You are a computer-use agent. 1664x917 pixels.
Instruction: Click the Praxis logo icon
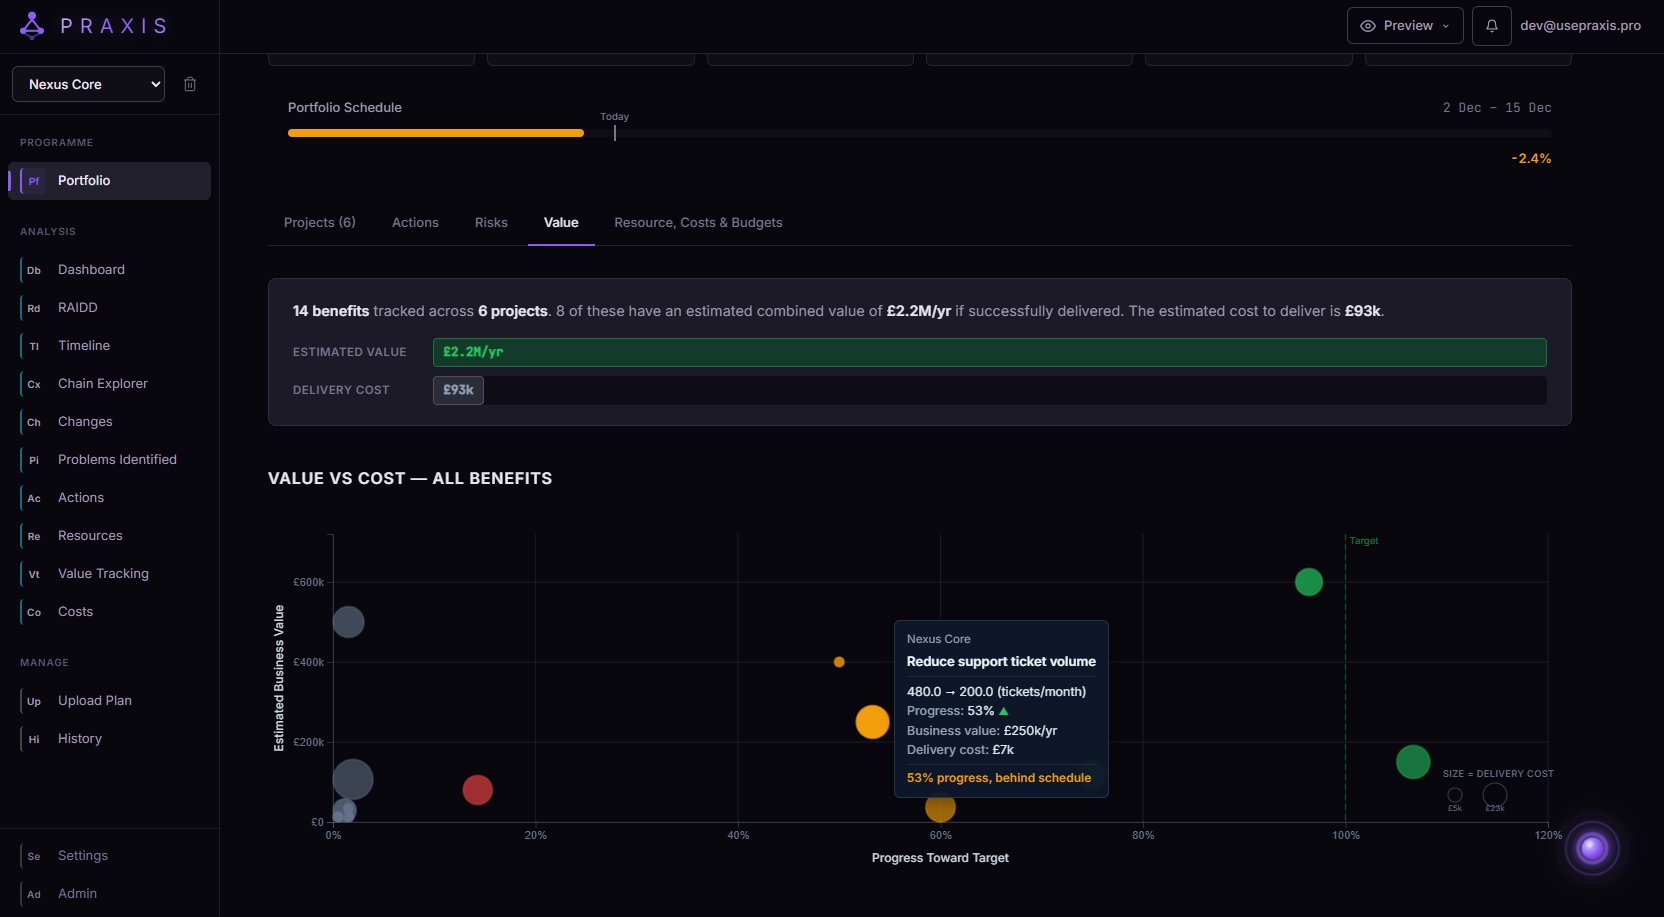click(x=32, y=26)
